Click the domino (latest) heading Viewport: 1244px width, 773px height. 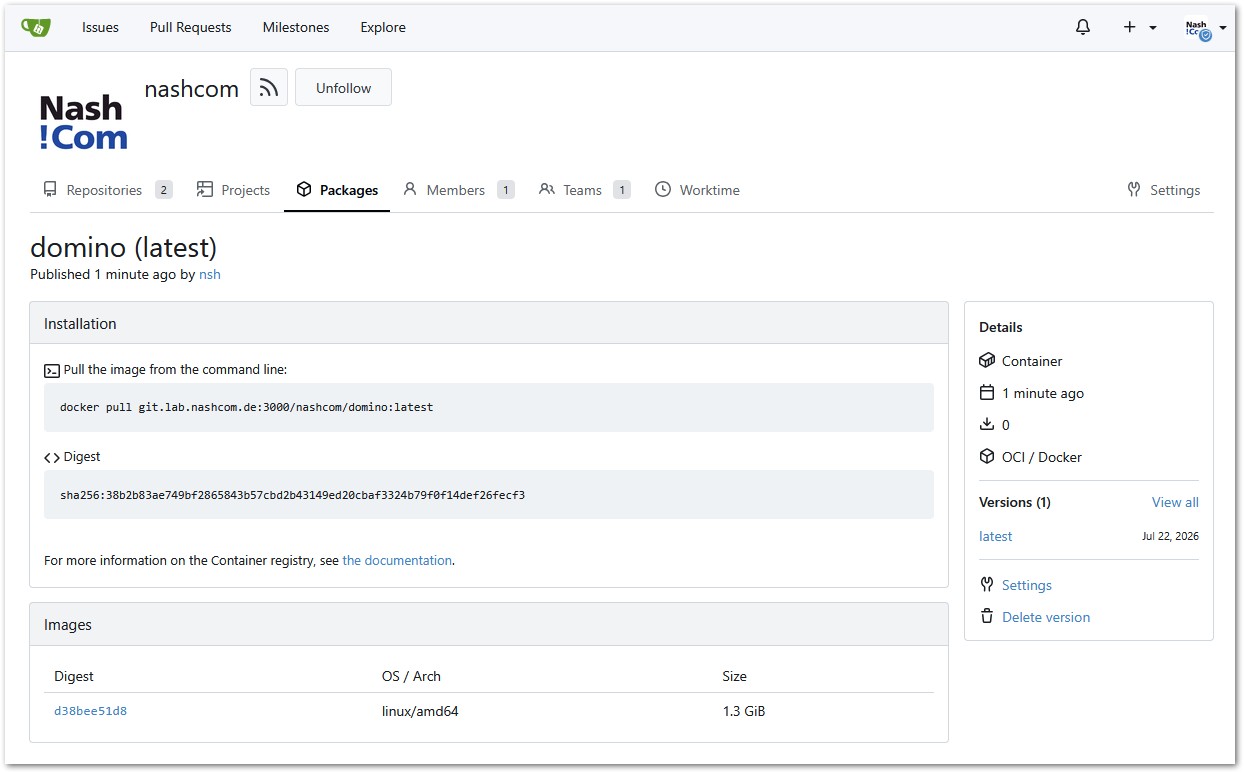click(124, 247)
